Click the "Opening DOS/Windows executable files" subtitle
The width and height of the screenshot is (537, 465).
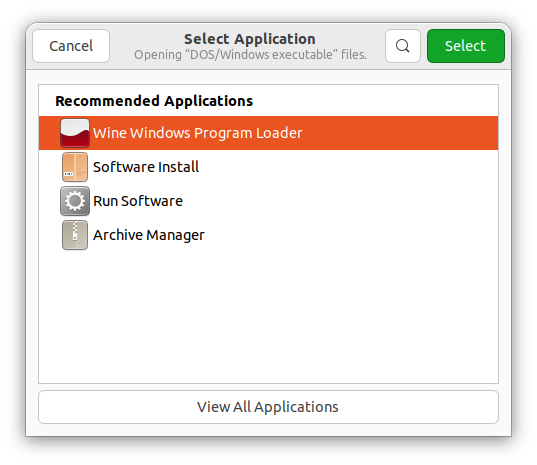coord(250,55)
